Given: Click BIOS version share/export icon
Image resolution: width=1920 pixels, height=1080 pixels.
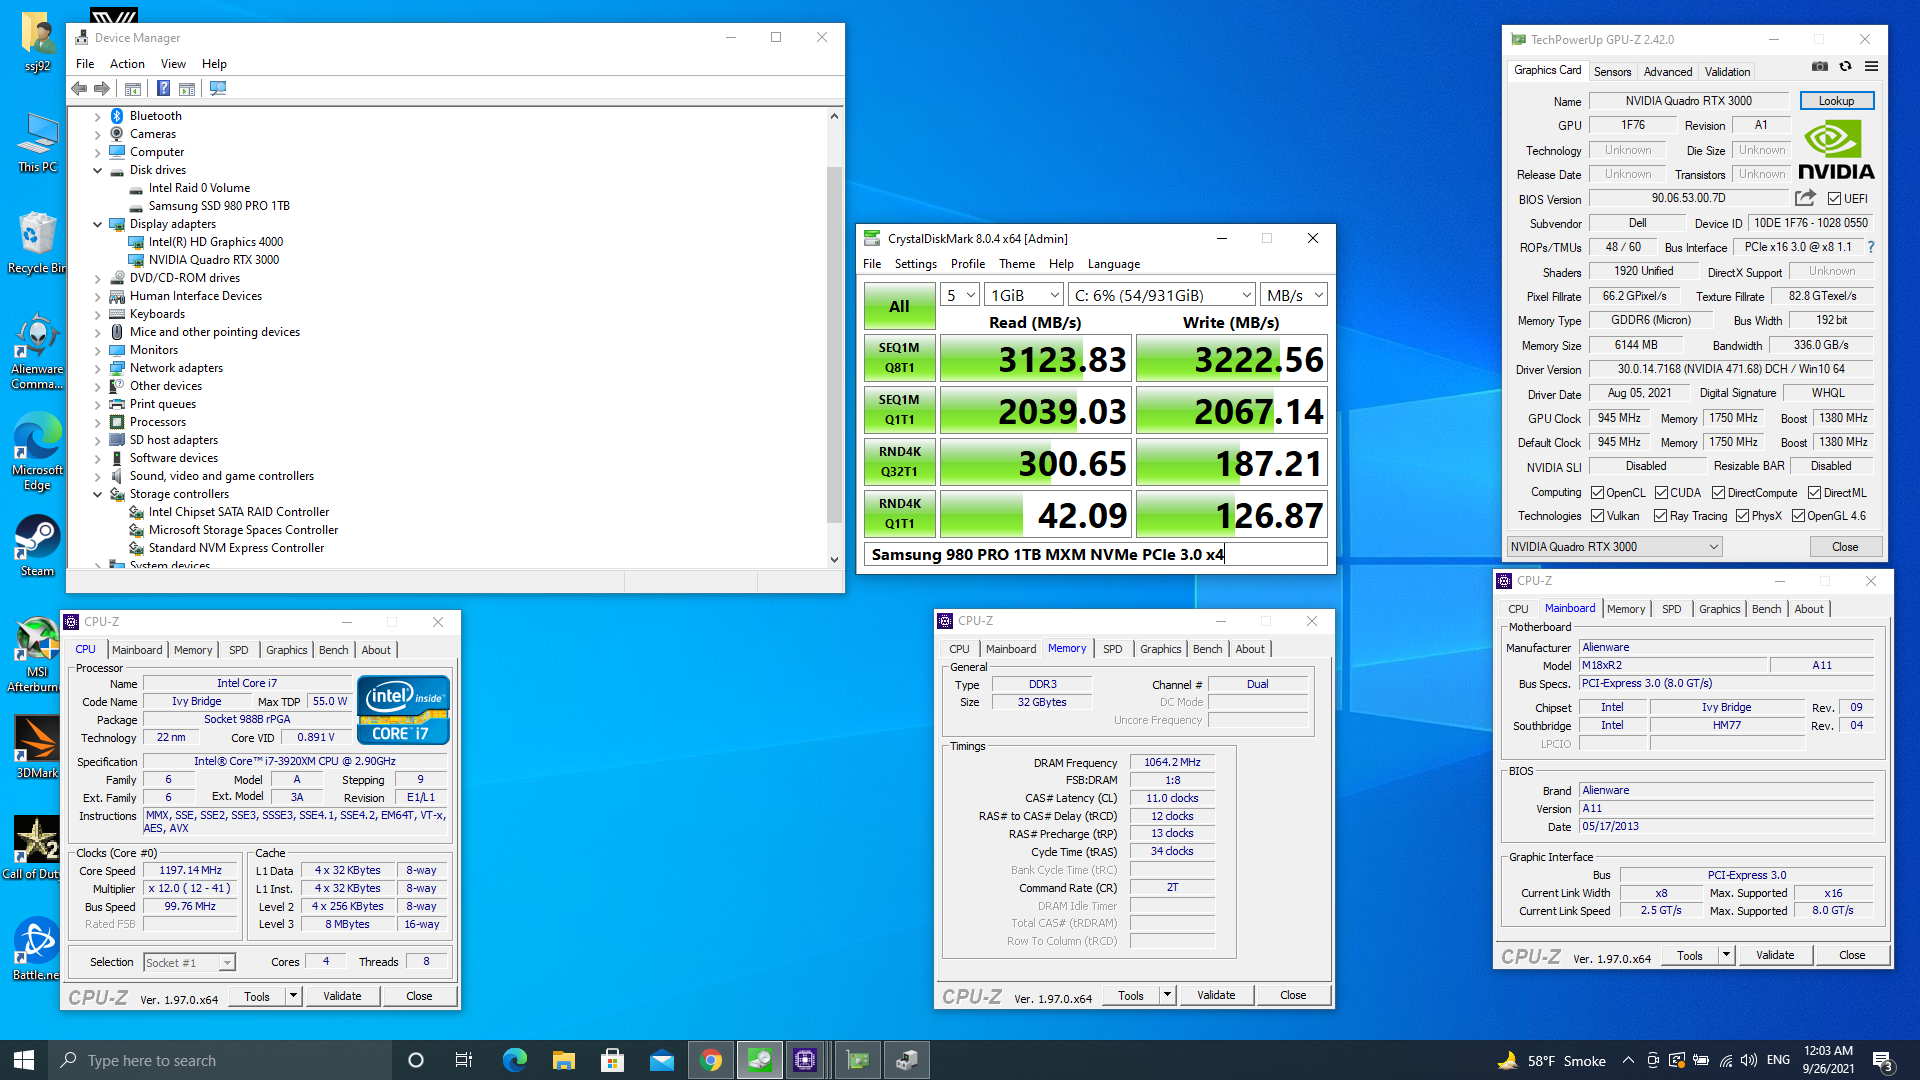Looking at the screenshot, I should tap(1804, 198).
